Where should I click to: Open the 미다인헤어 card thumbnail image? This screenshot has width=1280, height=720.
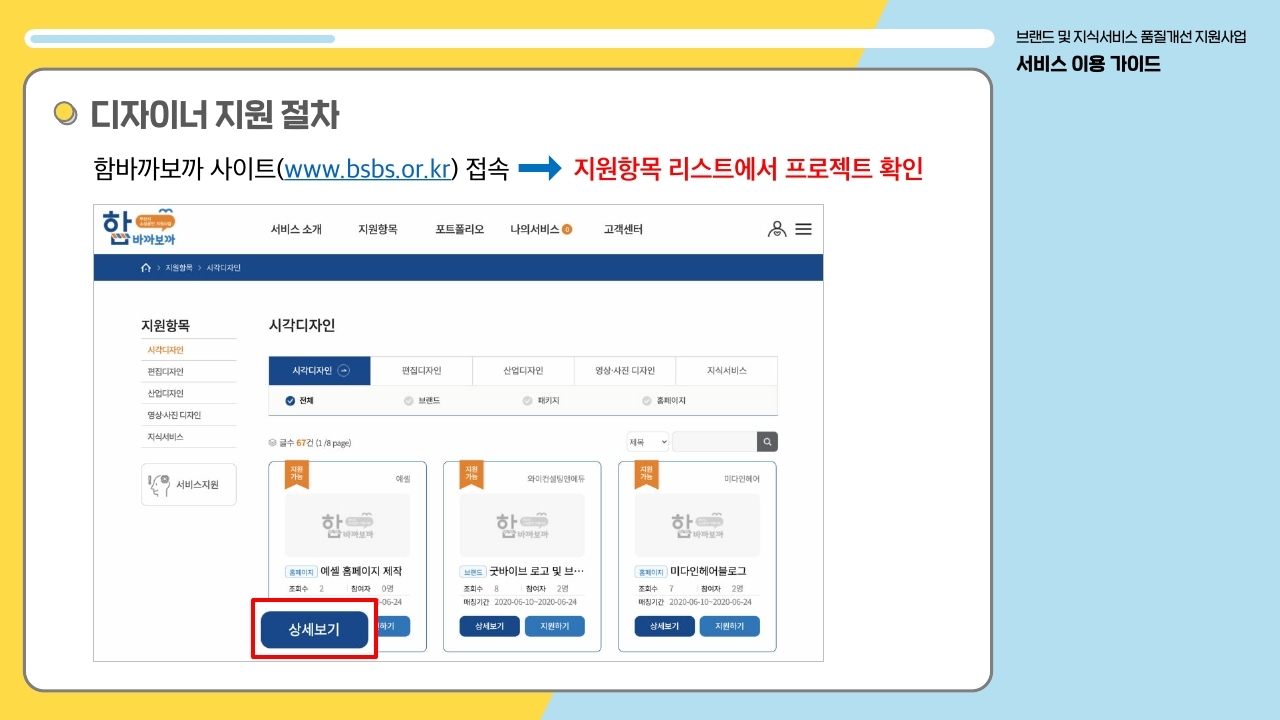pyautogui.click(x=697, y=525)
